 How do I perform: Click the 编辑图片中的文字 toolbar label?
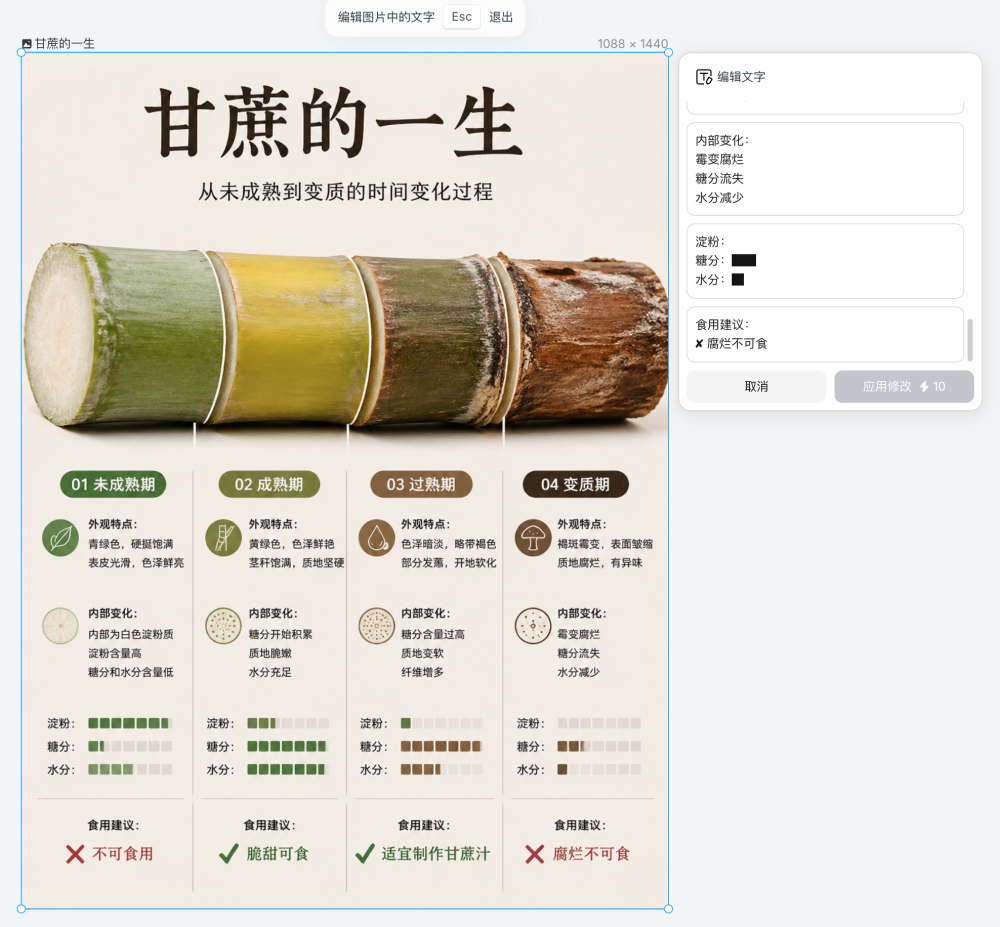[386, 17]
